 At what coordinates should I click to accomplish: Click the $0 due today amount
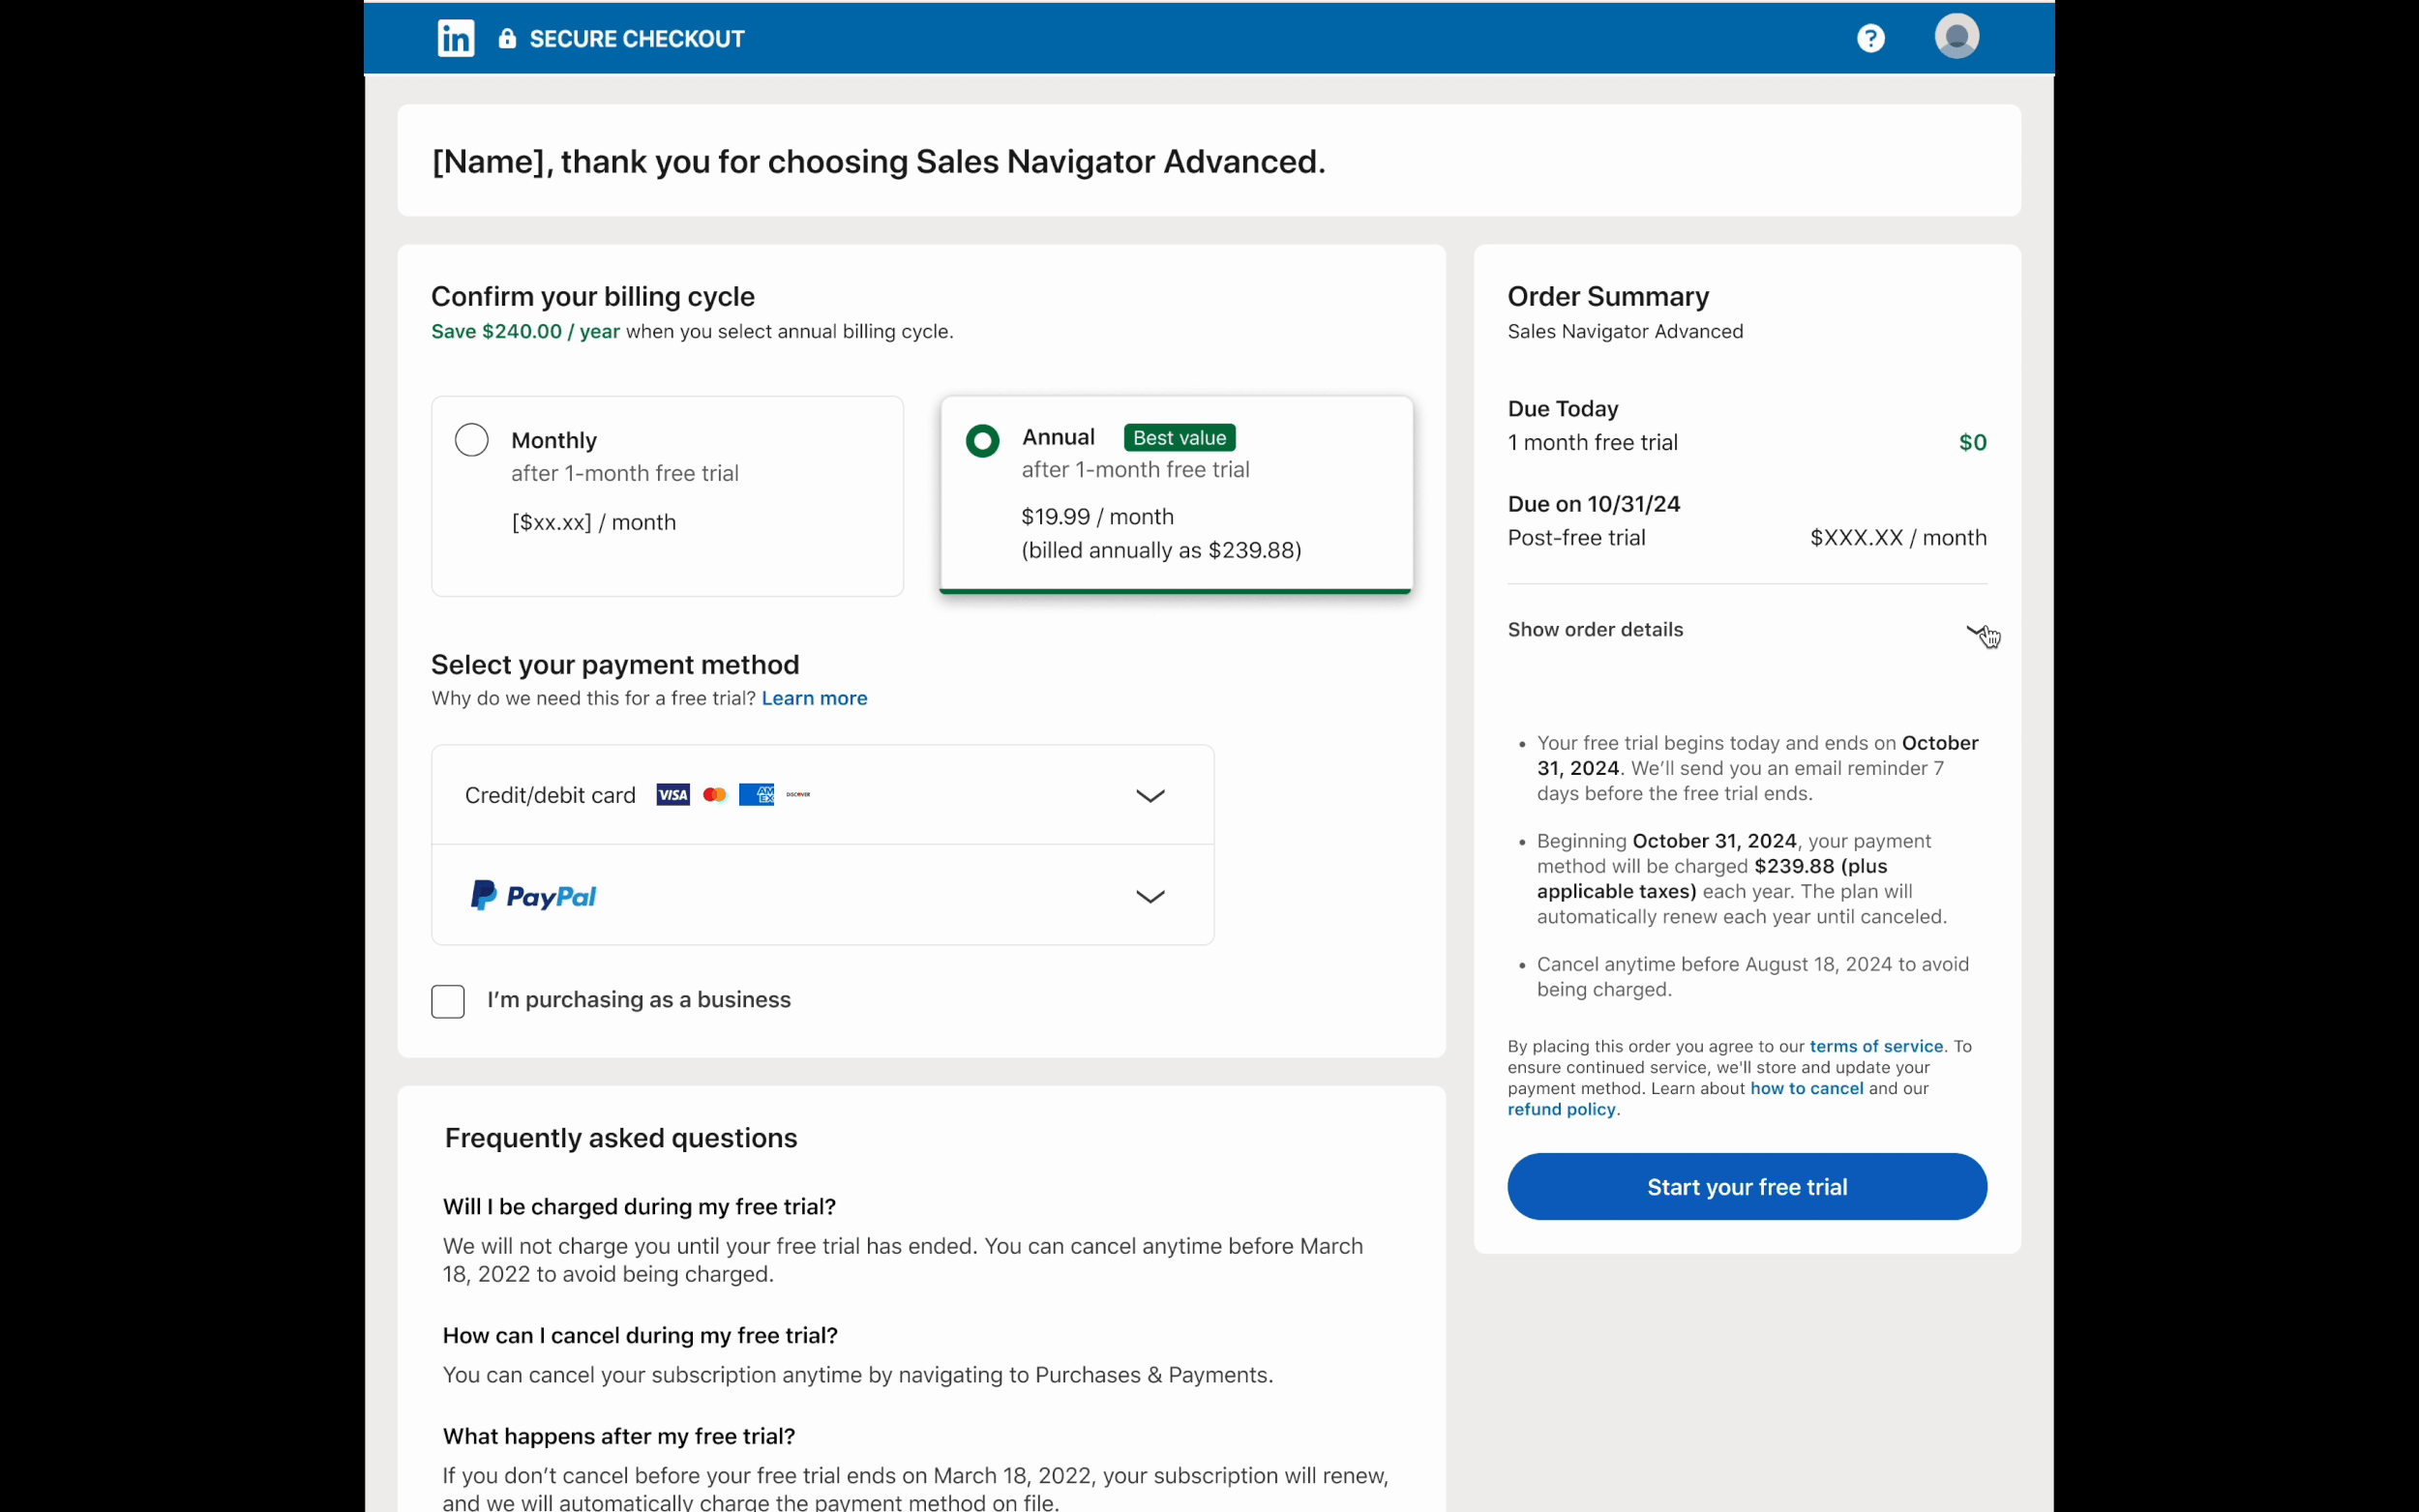click(1972, 442)
